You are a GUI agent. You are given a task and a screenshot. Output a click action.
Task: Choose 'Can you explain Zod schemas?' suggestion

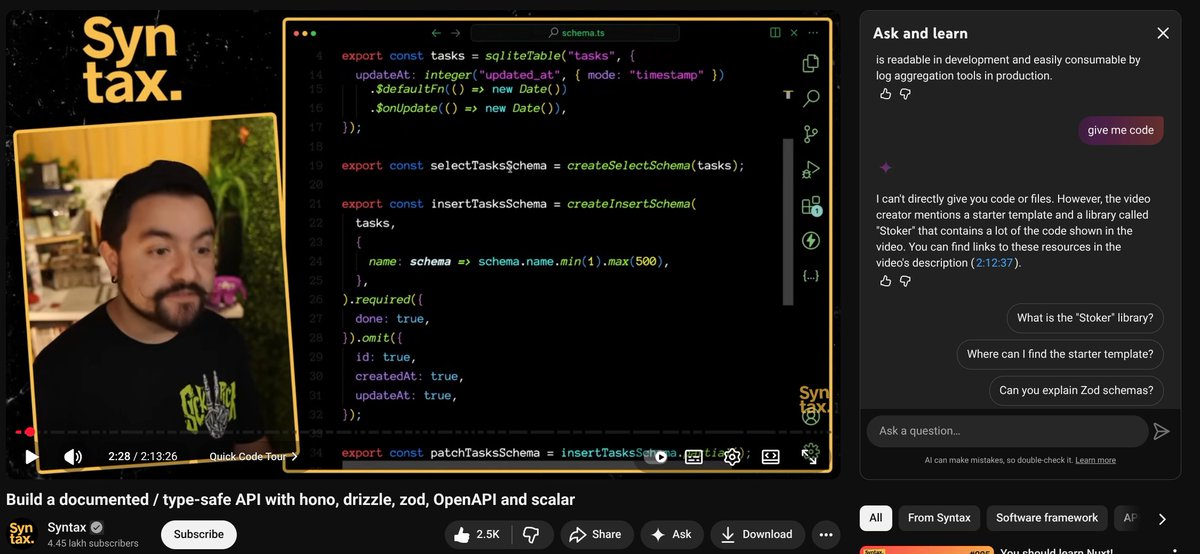click(1076, 390)
